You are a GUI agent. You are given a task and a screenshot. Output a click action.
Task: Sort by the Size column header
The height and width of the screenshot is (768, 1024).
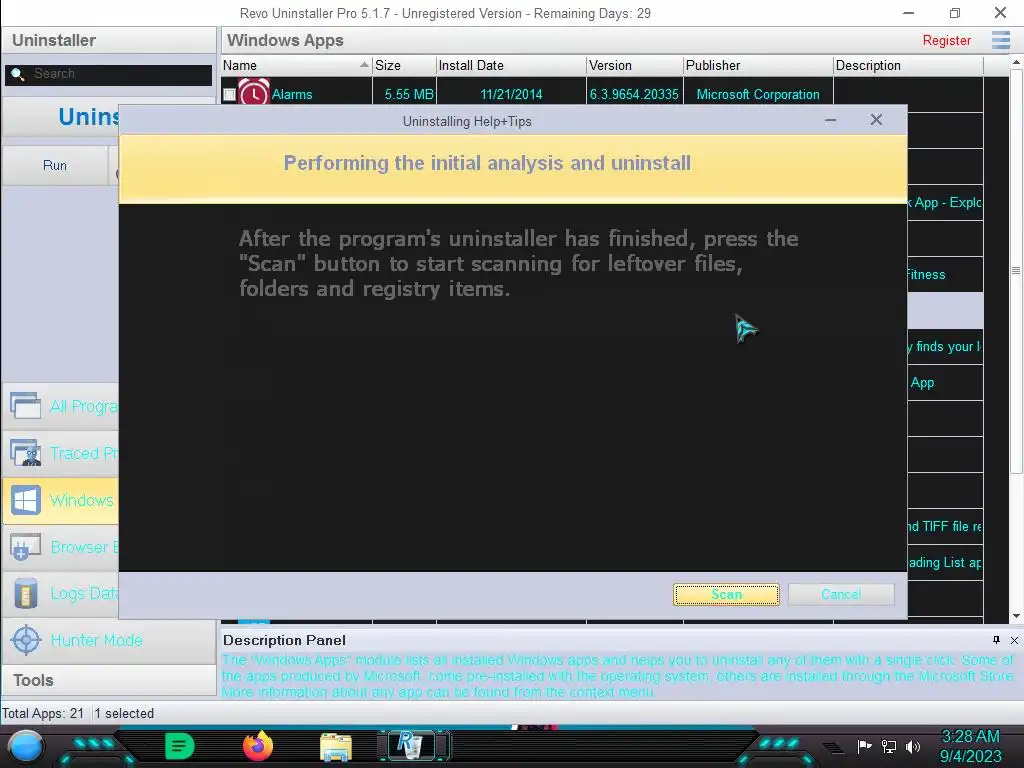click(404, 65)
